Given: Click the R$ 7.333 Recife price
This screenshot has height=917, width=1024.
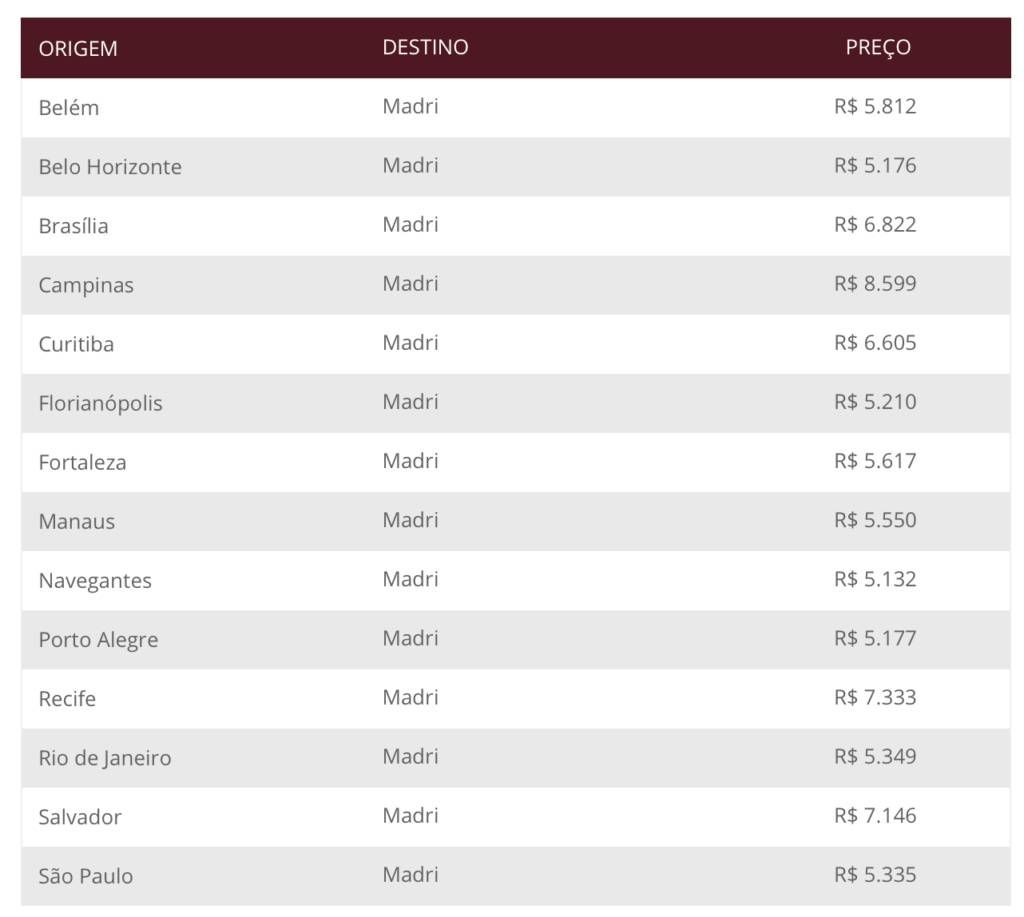Looking at the screenshot, I should pyautogui.click(x=875, y=697).
